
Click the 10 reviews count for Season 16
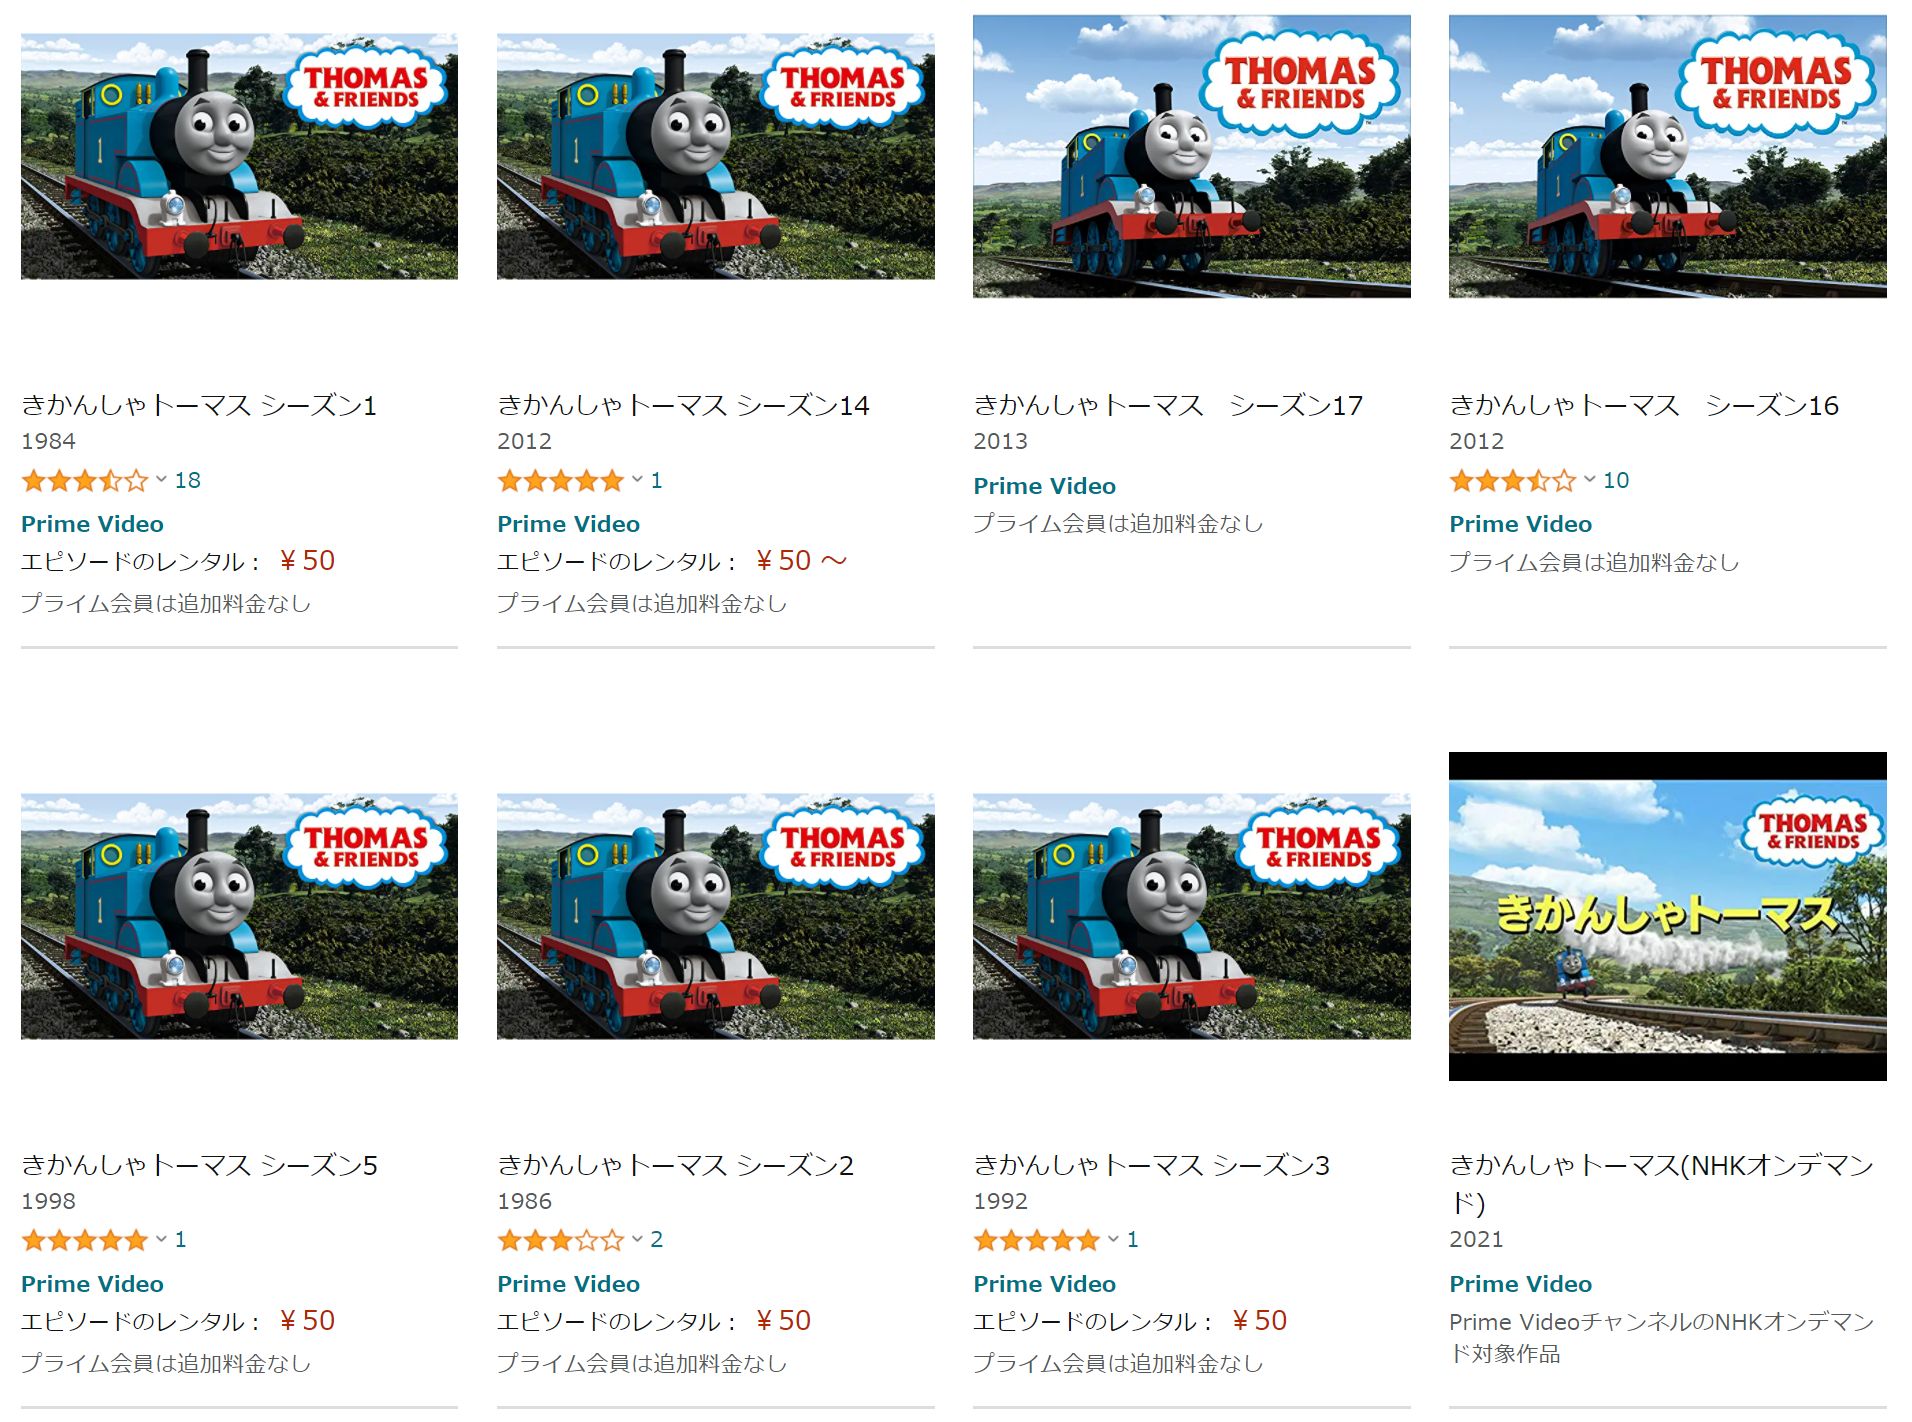click(x=1616, y=481)
